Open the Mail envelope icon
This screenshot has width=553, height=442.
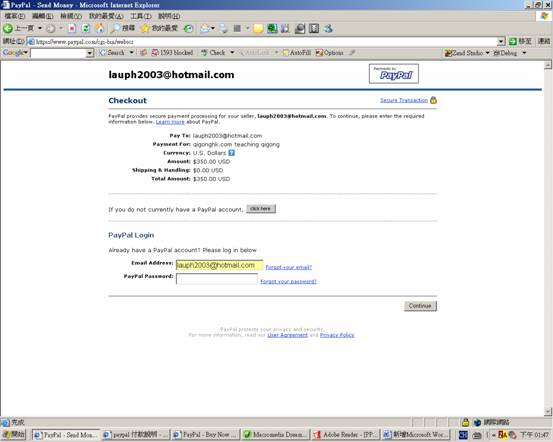[205, 29]
